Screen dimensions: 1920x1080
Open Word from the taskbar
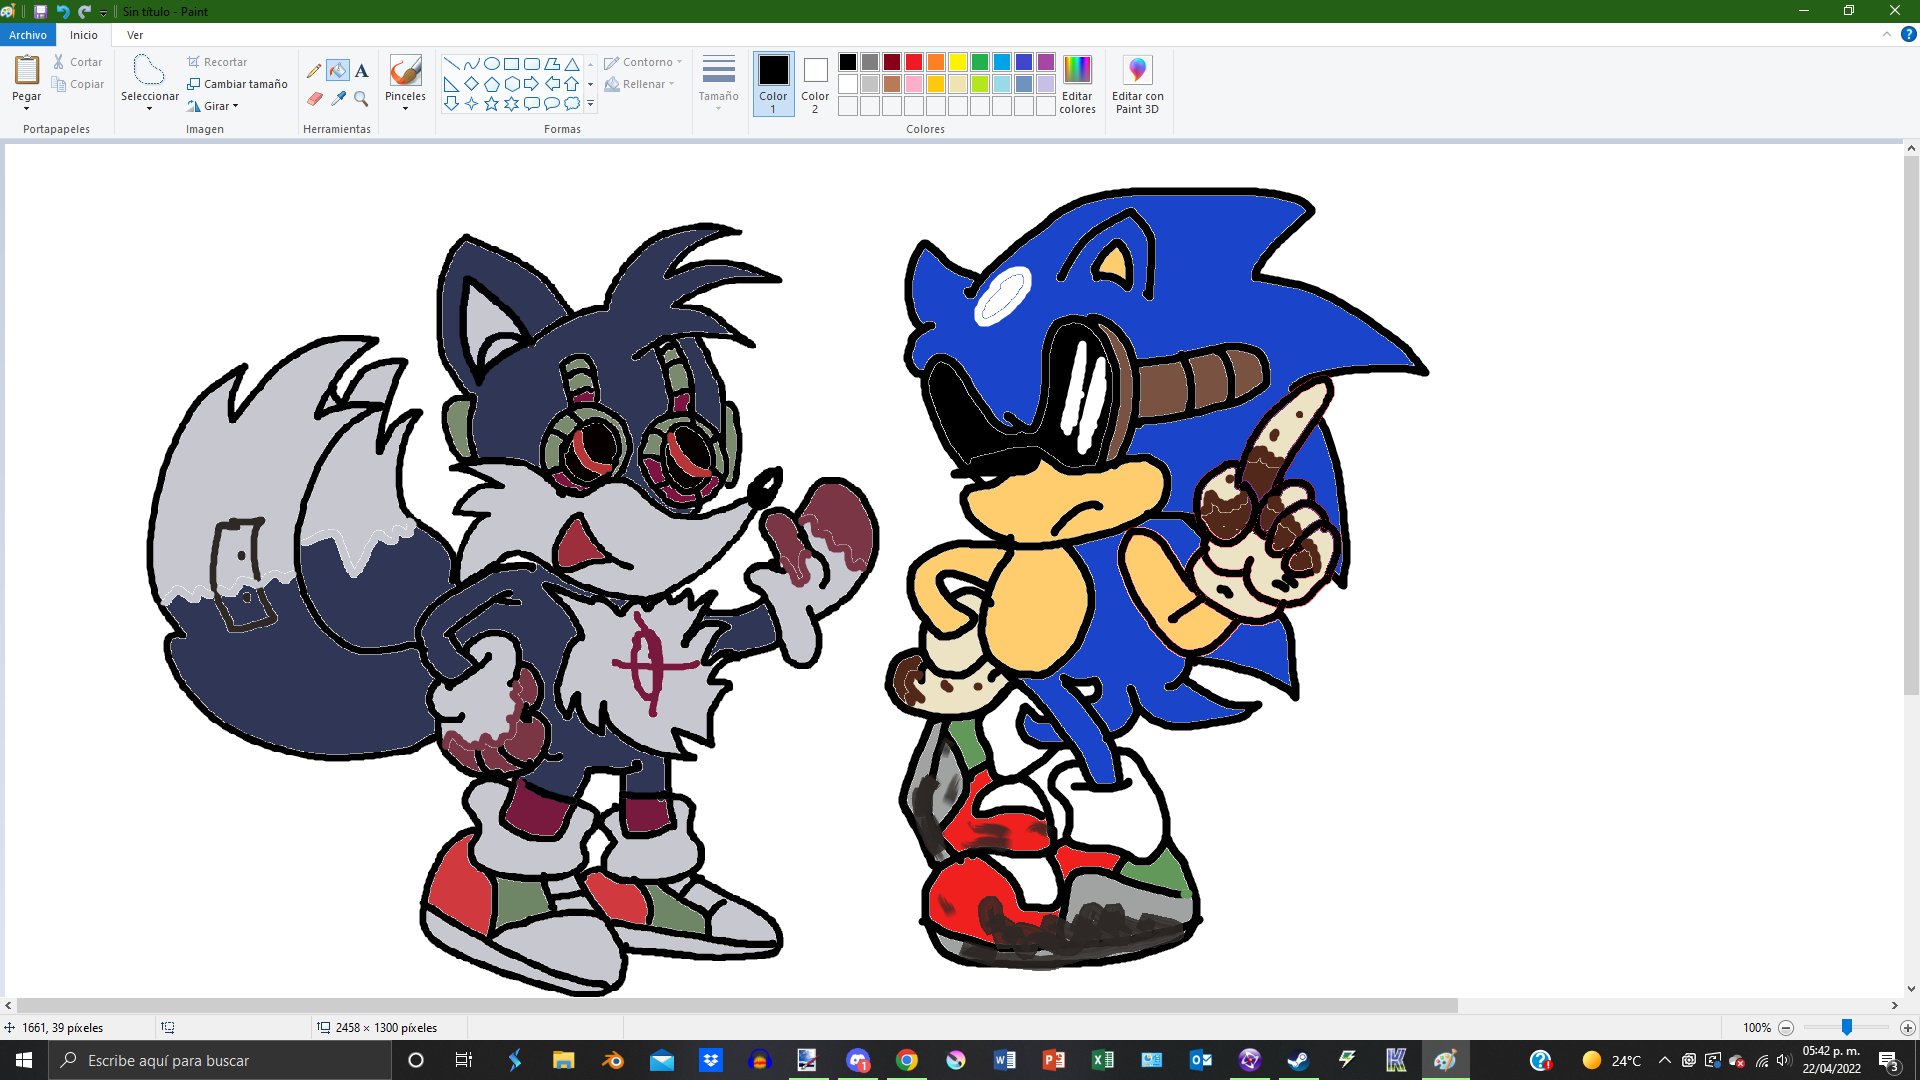(x=1005, y=1060)
